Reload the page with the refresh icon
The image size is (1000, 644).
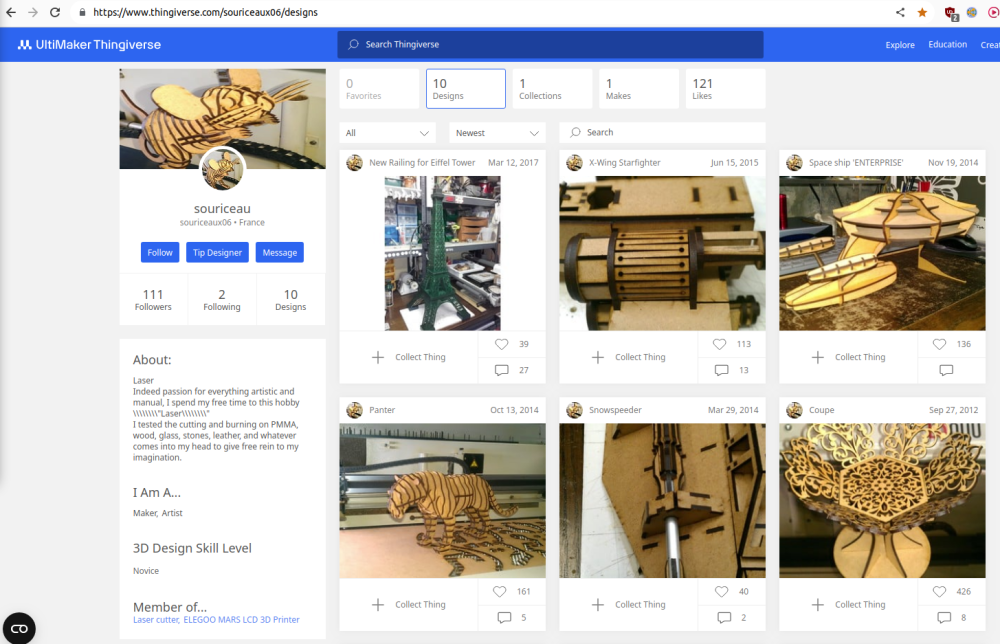pos(55,12)
